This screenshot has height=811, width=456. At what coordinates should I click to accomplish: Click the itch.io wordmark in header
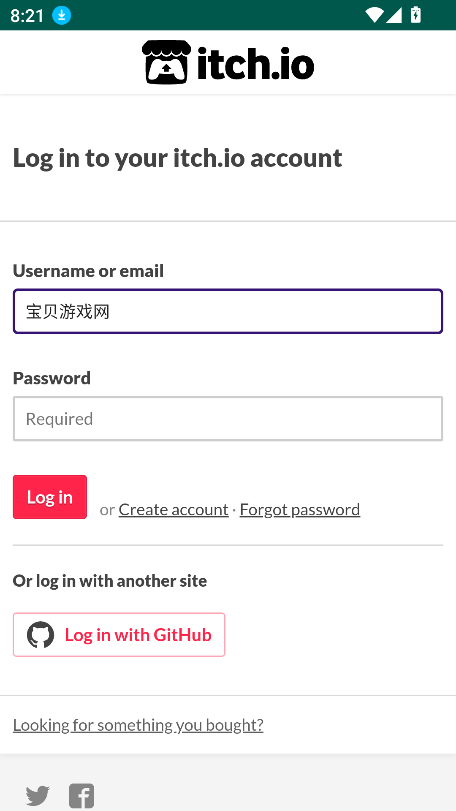(255, 63)
